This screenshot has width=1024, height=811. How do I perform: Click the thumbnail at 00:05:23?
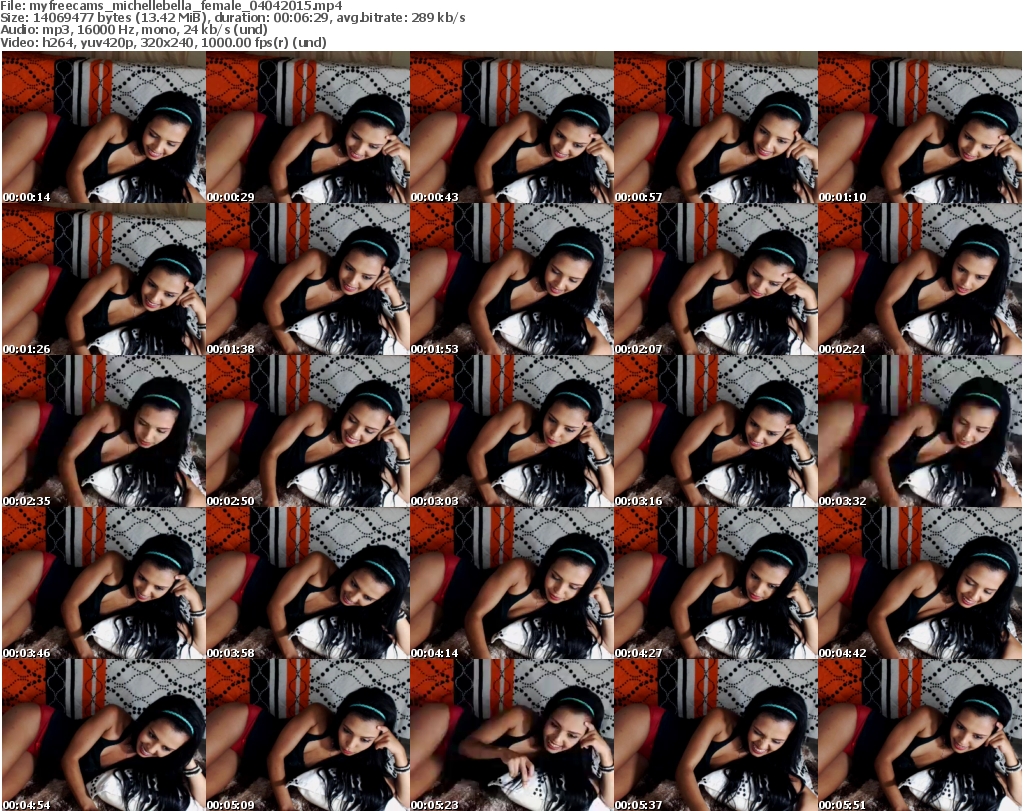[x=511, y=735]
